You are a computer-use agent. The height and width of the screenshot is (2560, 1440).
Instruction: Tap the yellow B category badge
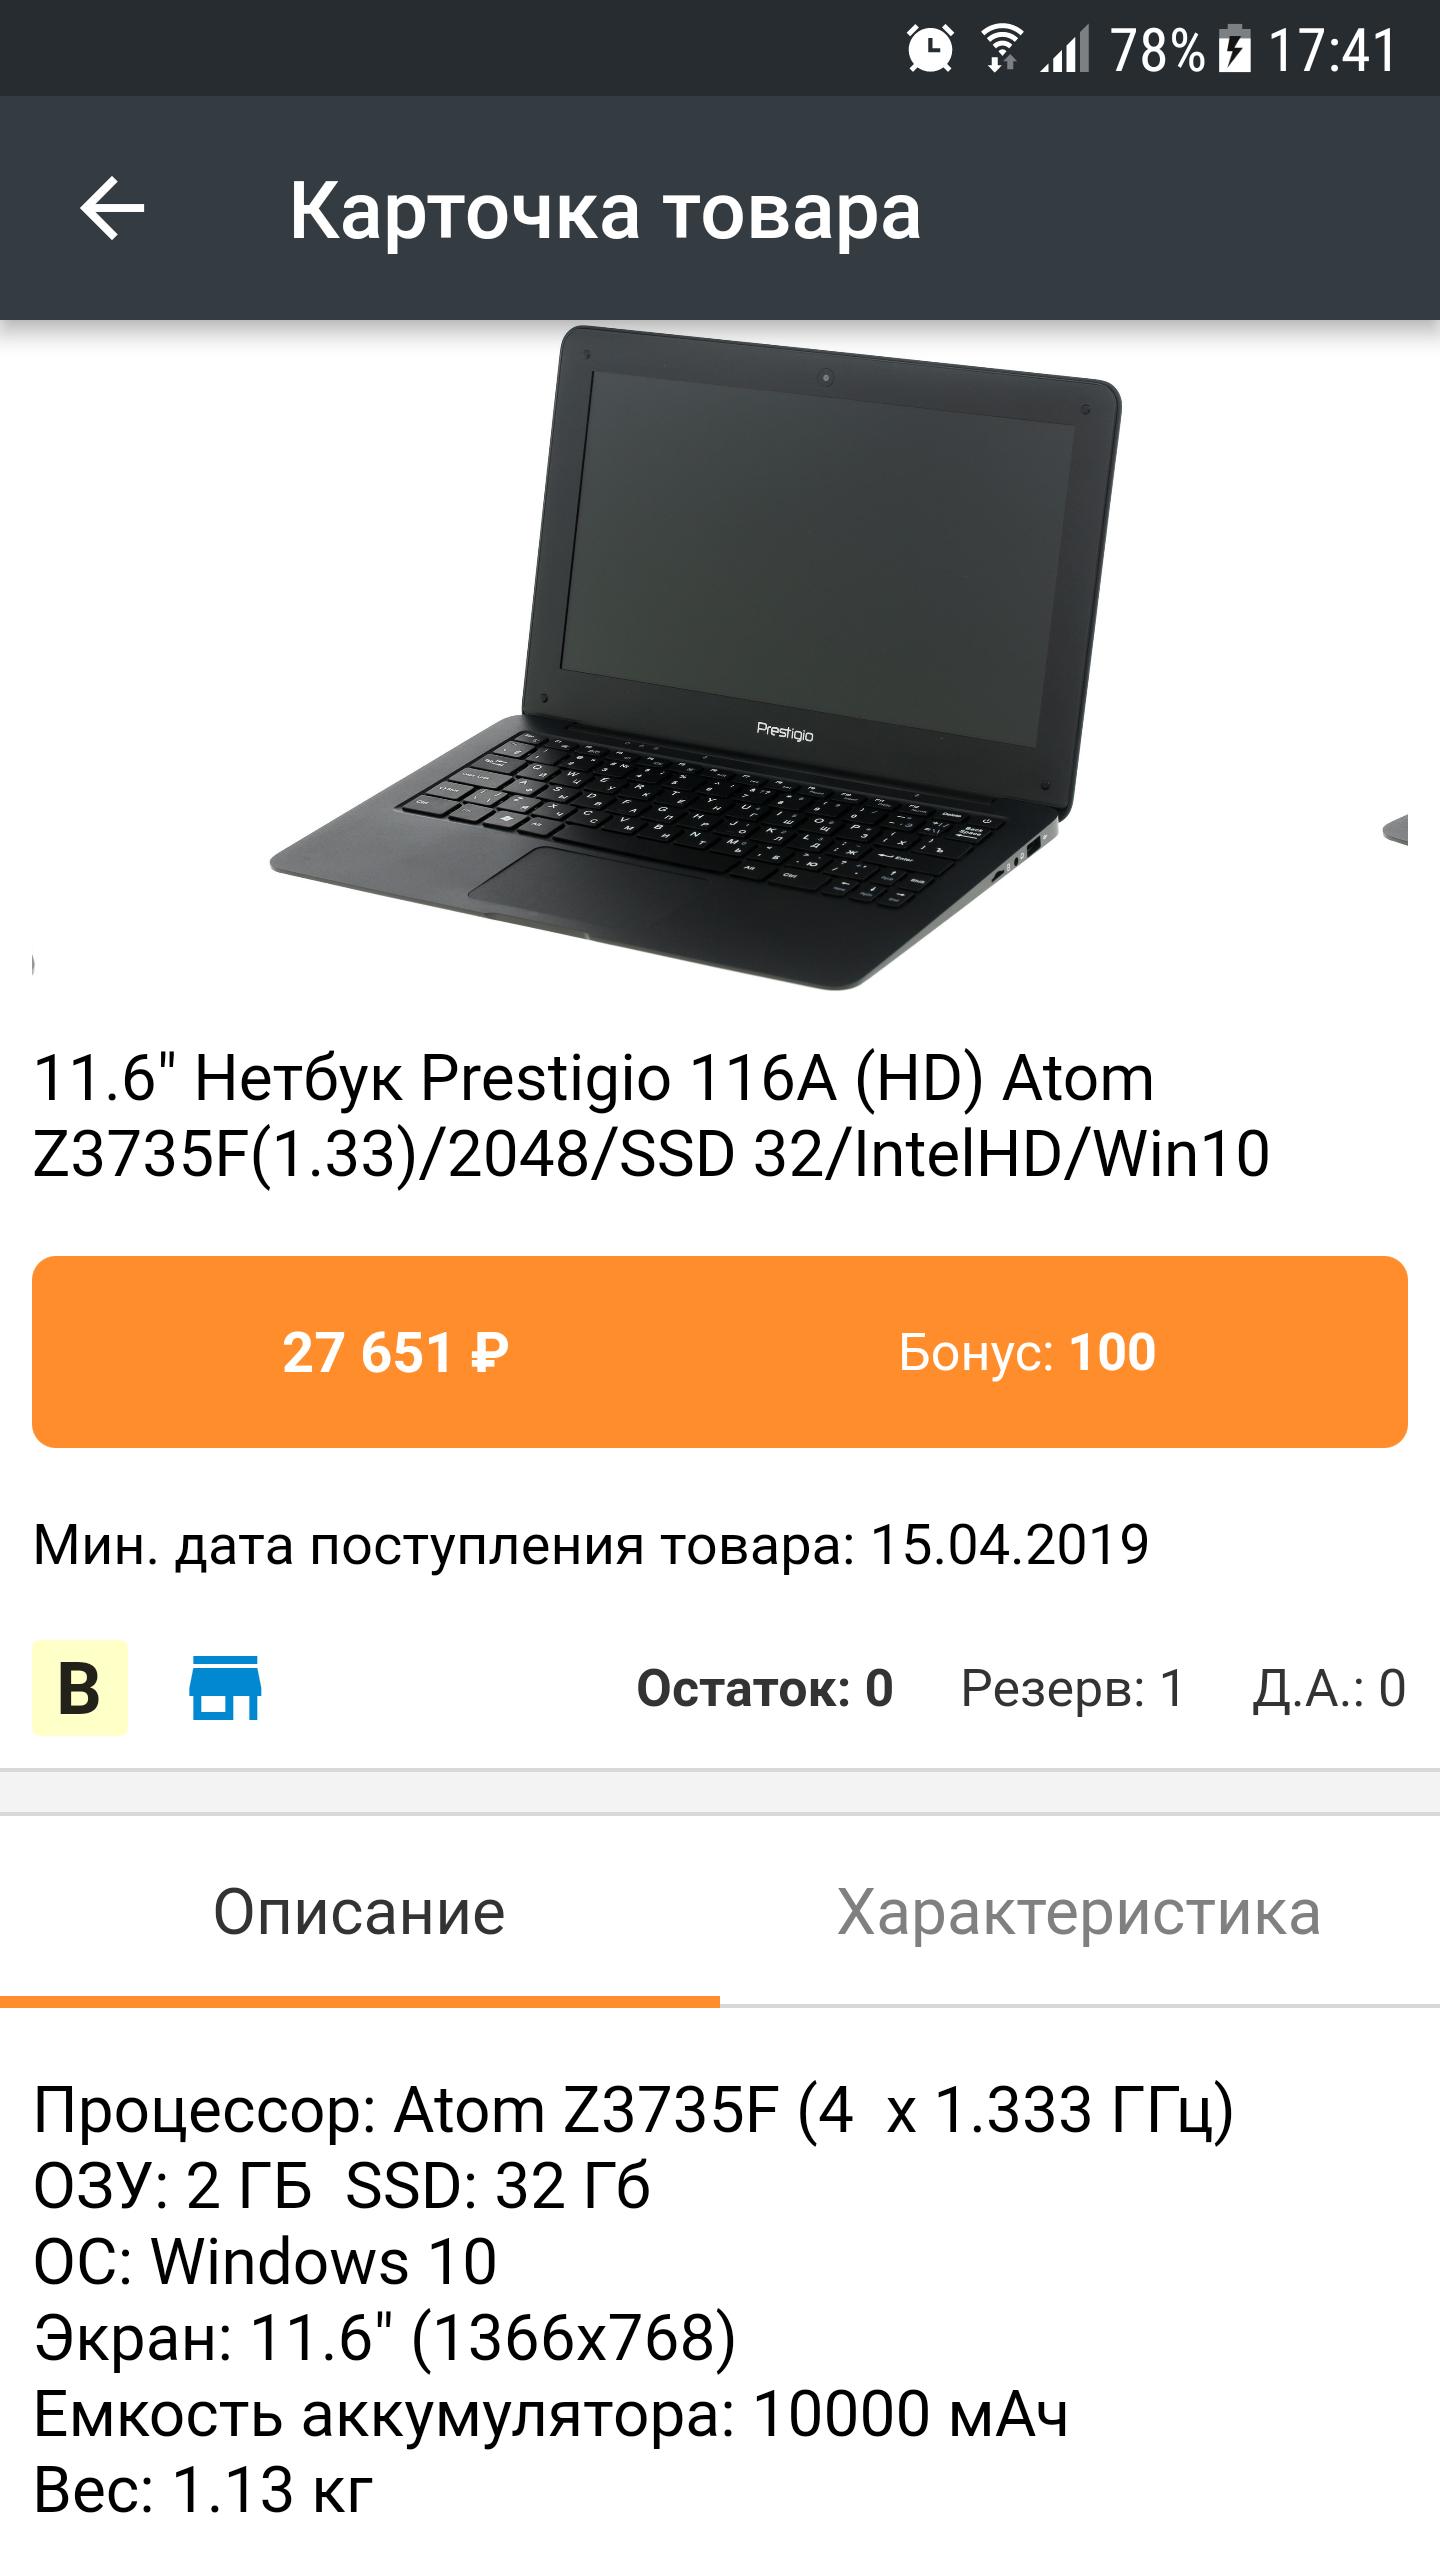80,1687
